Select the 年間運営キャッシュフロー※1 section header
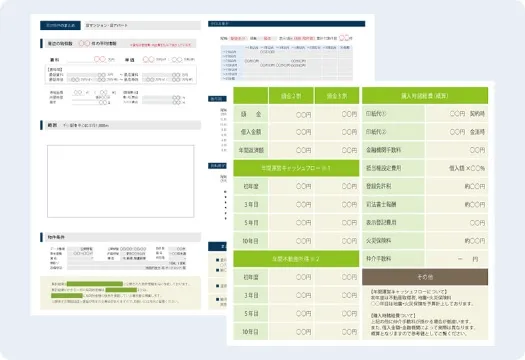Screen dimensions: 525x360 [x=296, y=168]
